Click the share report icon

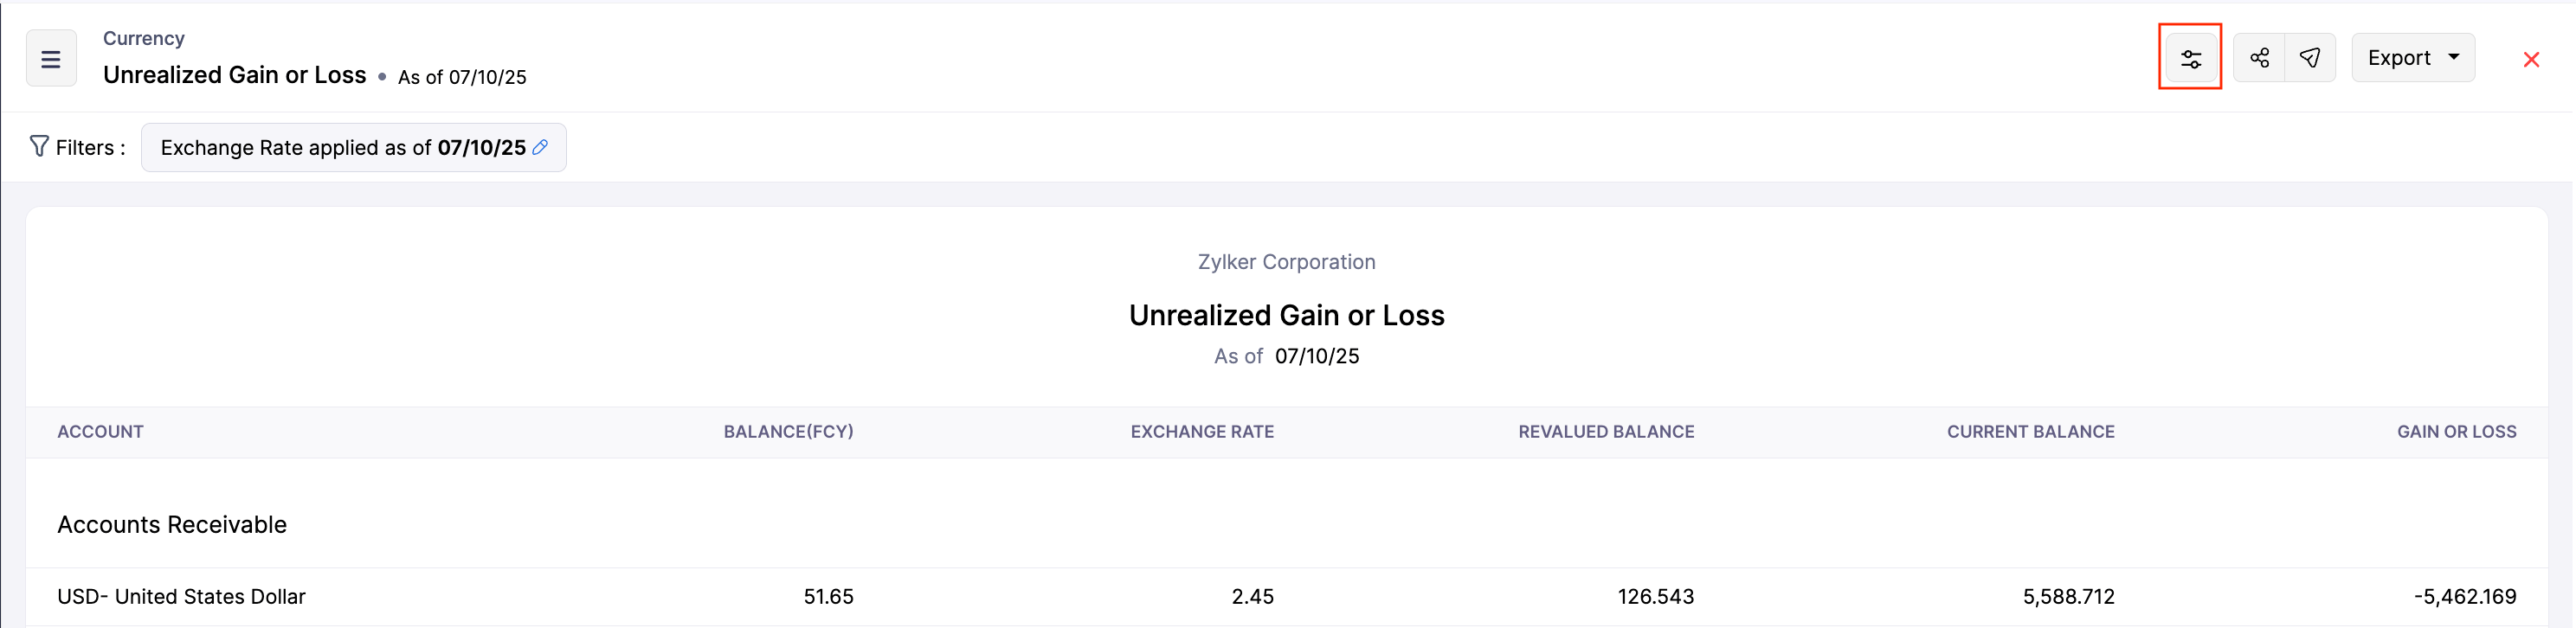tap(2259, 58)
